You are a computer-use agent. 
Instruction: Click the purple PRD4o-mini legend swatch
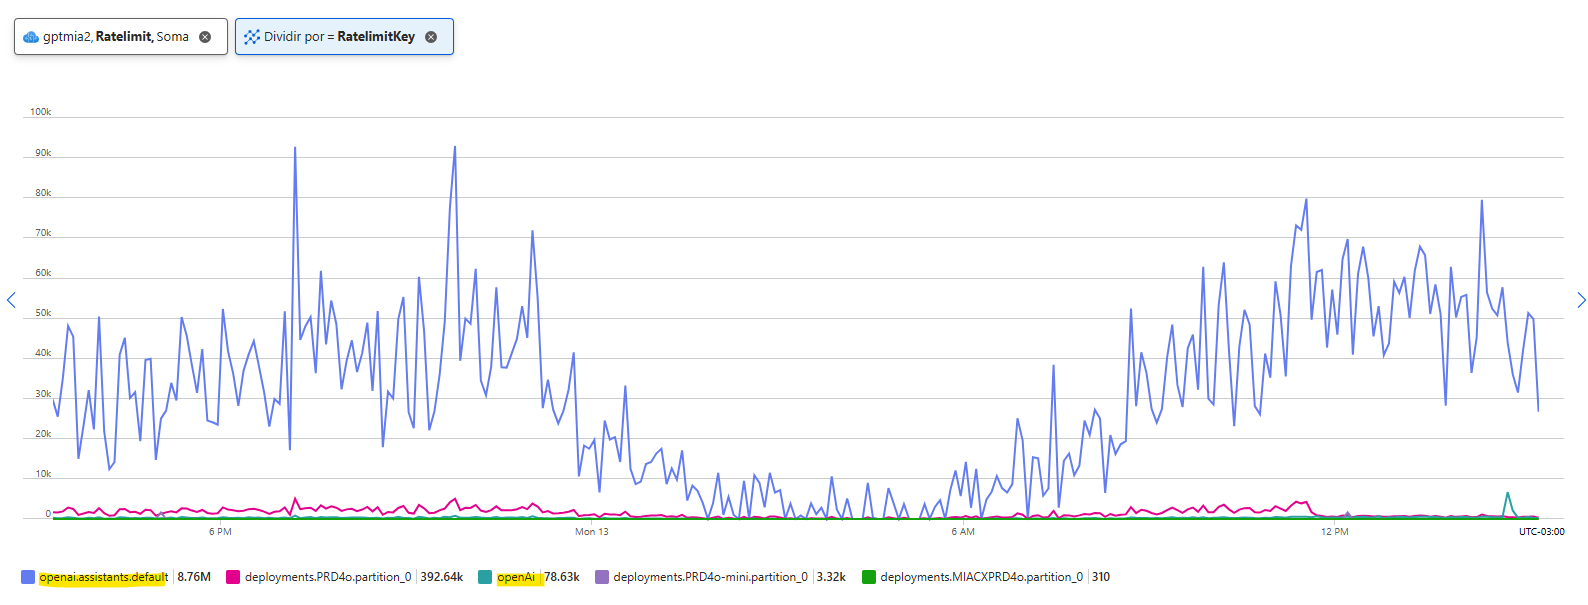[x=602, y=577]
